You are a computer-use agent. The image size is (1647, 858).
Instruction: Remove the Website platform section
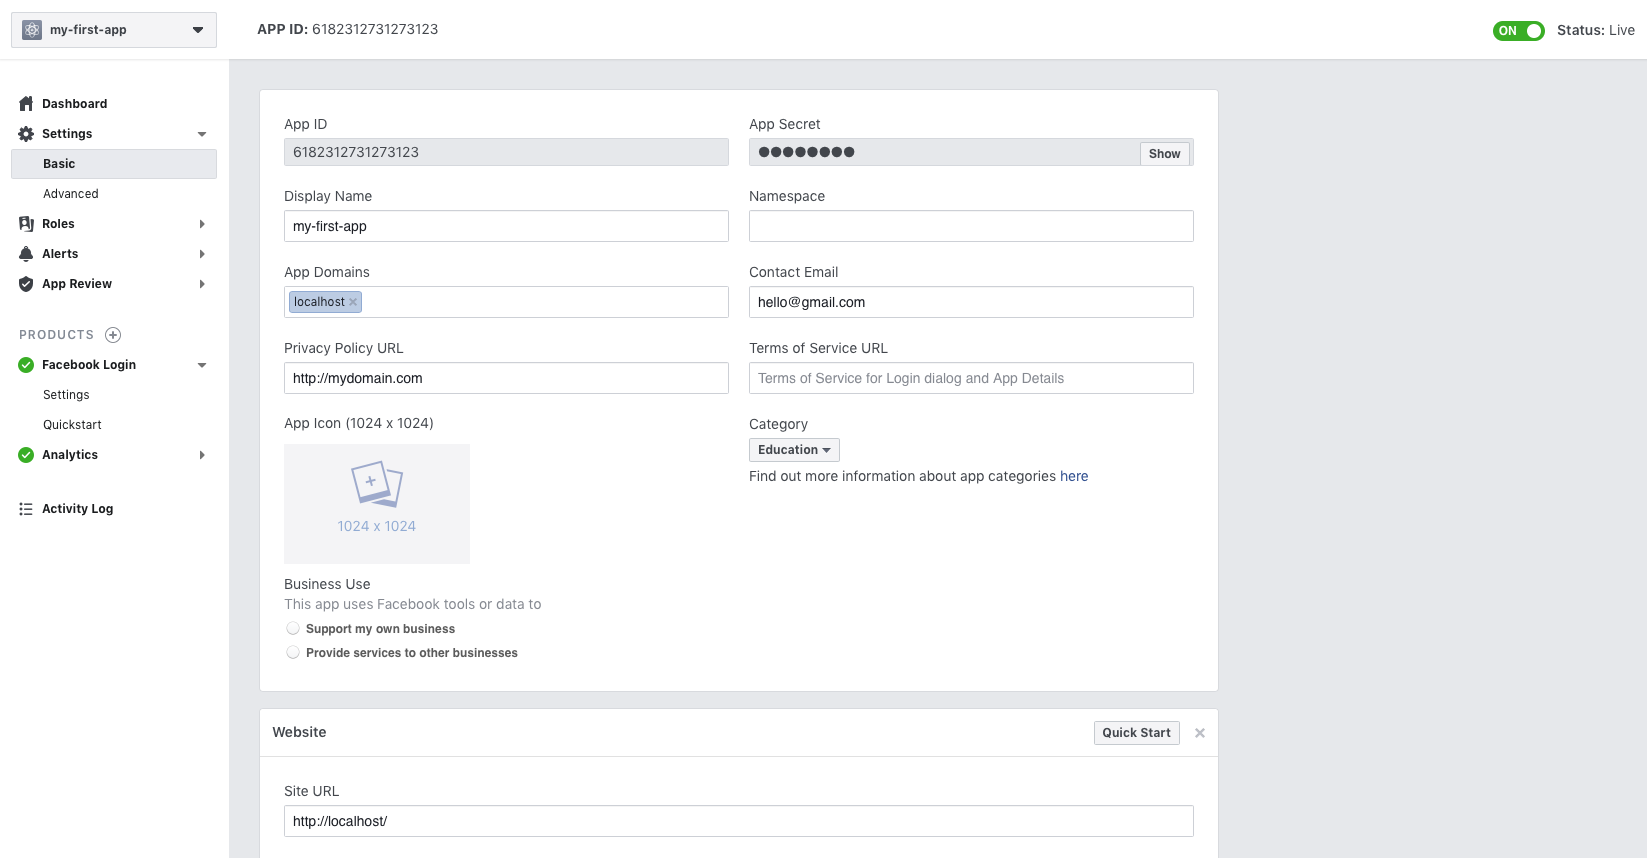(x=1200, y=733)
